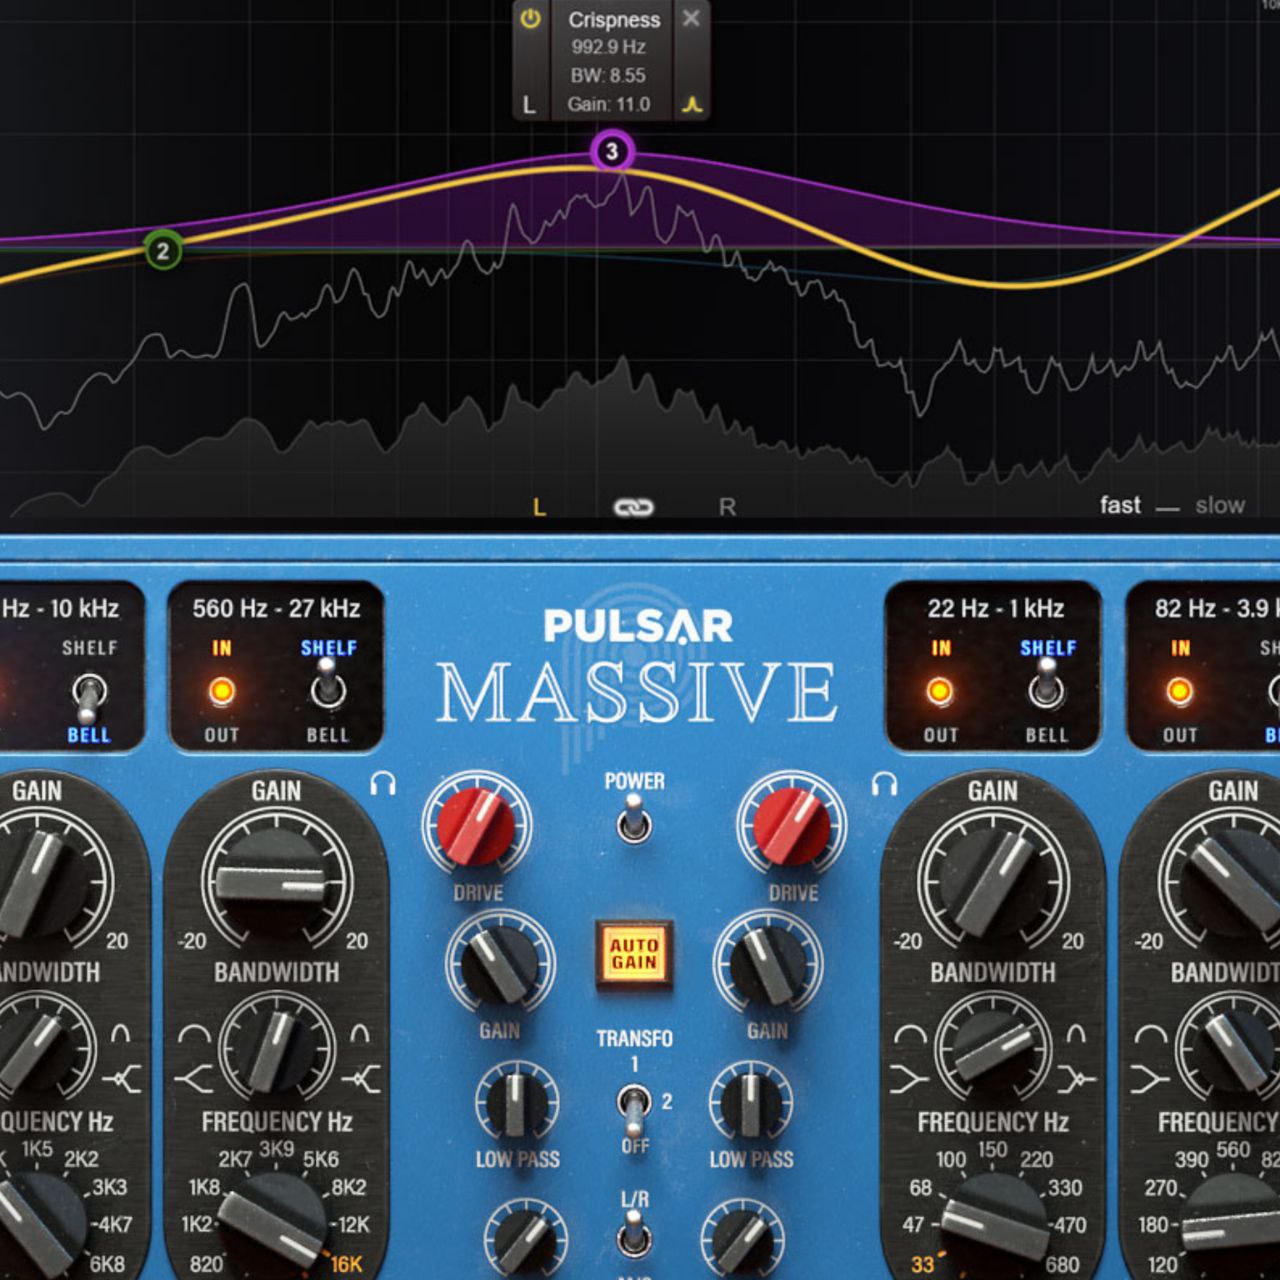The width and height of the screenshot is (1280, 1280).
Task: Click the 560 Hz - 27 kHz range display
Action: 276,608
